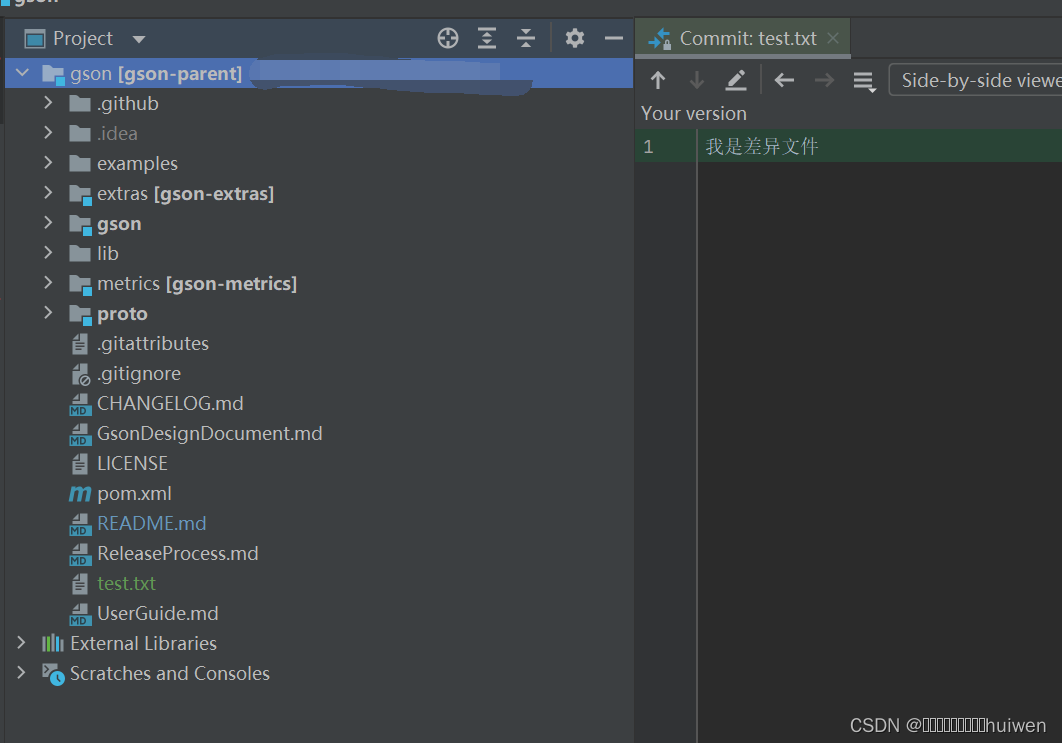
Task: Select gson [gson-parent] project root
Action: (319, 73)
